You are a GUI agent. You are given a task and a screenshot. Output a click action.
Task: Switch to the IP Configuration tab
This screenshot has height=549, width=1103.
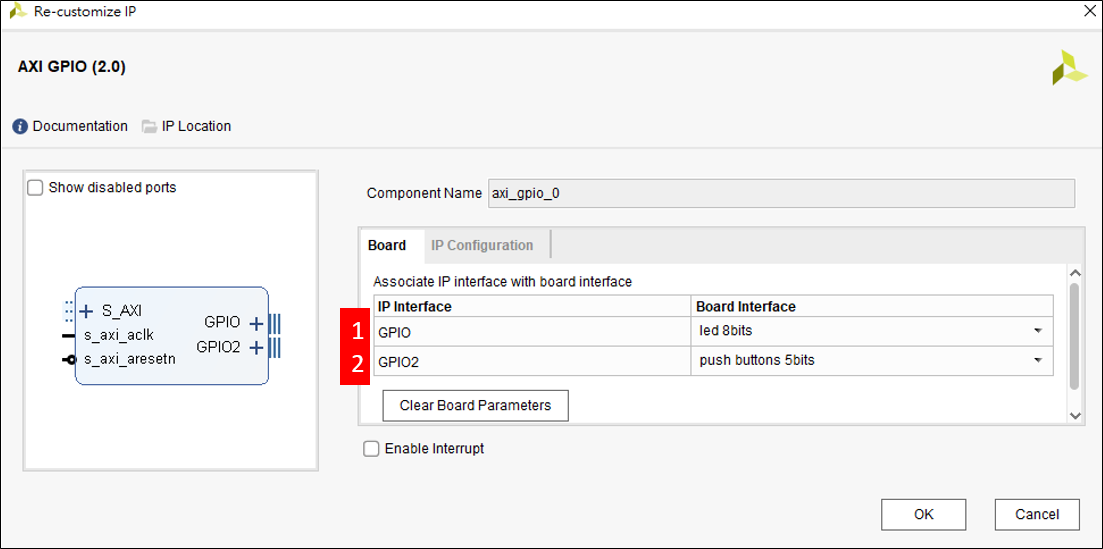click(x=482, y=246)
